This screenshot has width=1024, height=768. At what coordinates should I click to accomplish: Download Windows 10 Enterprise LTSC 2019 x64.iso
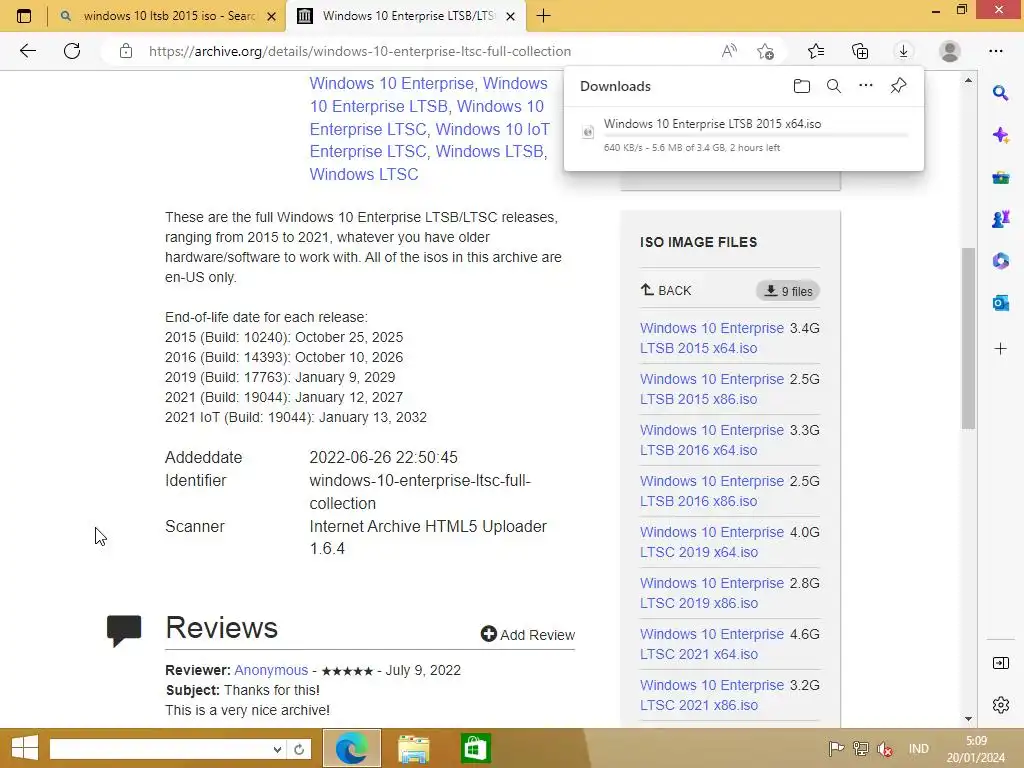tap(712, 542)
